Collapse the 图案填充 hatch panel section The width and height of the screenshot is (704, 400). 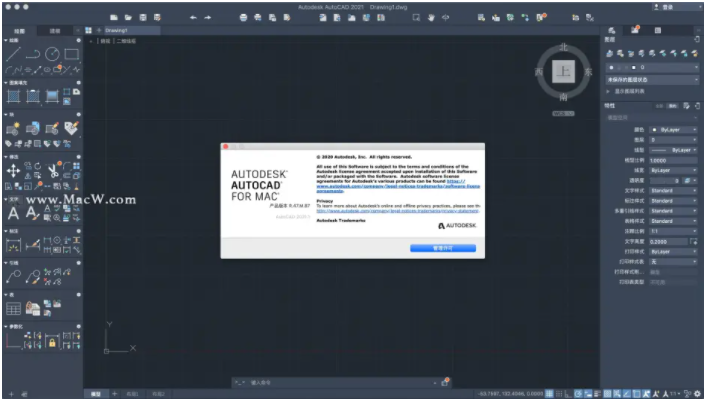6,83
